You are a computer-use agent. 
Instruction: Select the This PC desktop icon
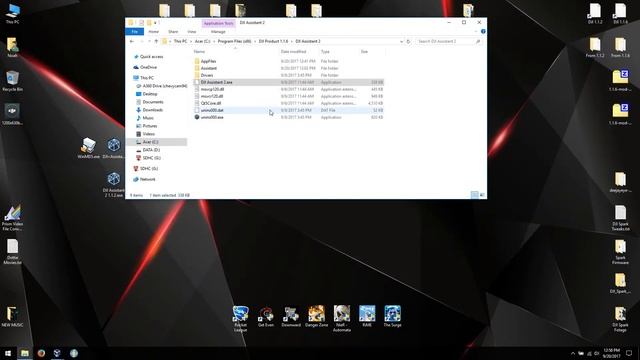tap(12, 14)
